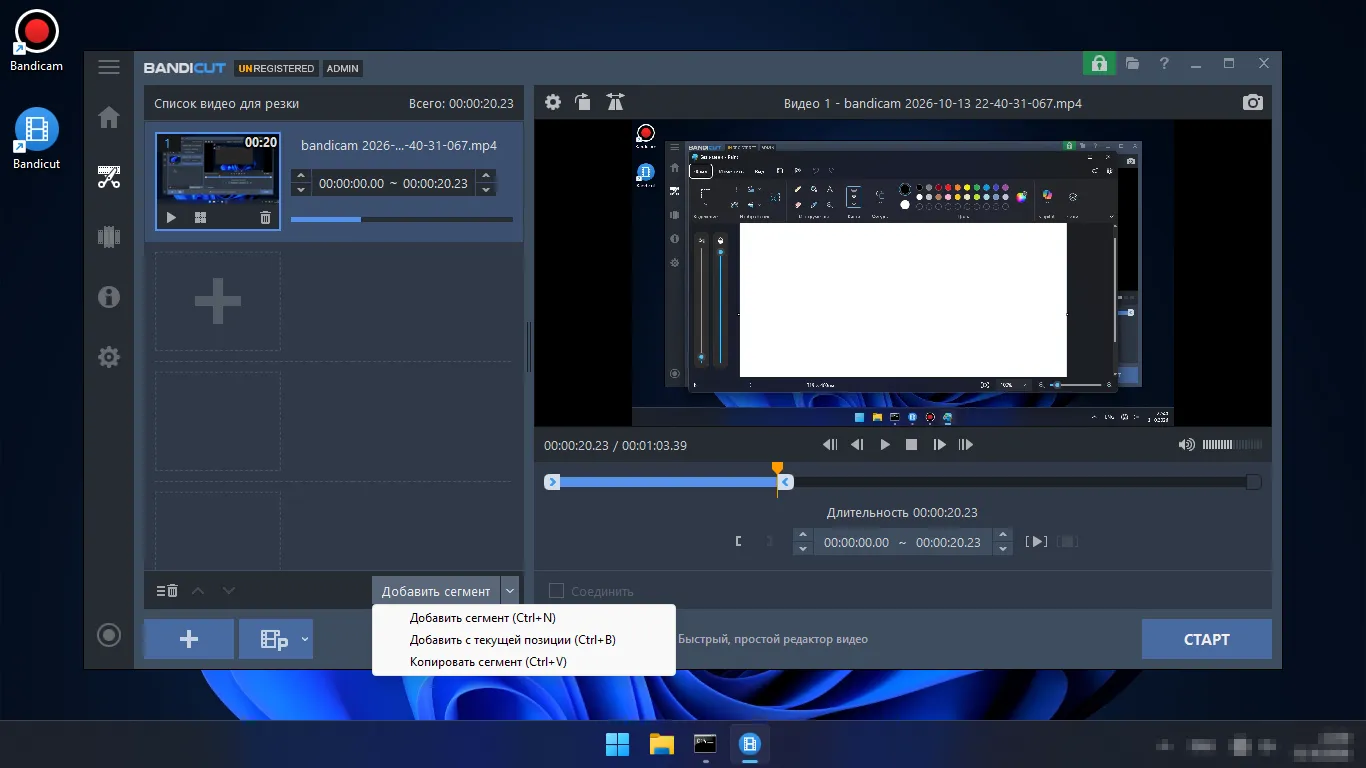Click the segment end handle on the timeline
Viewport: 1366px width, 768px height.
pos(786,482)
